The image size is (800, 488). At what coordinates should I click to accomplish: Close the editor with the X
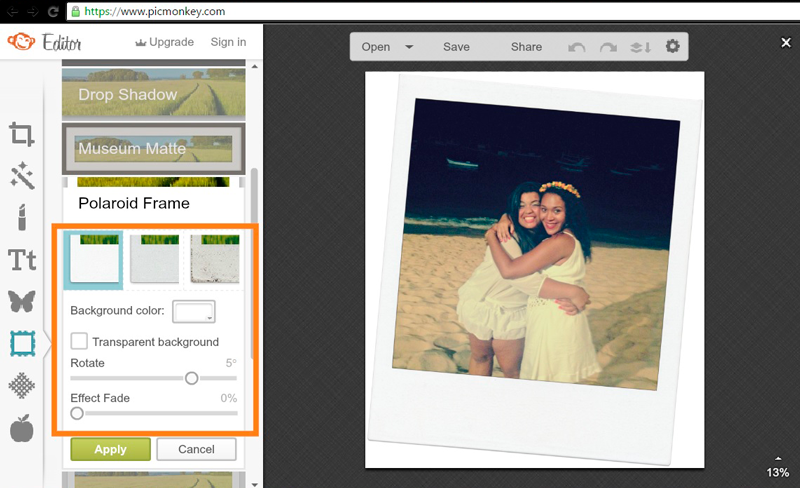[x=786, y=43]
